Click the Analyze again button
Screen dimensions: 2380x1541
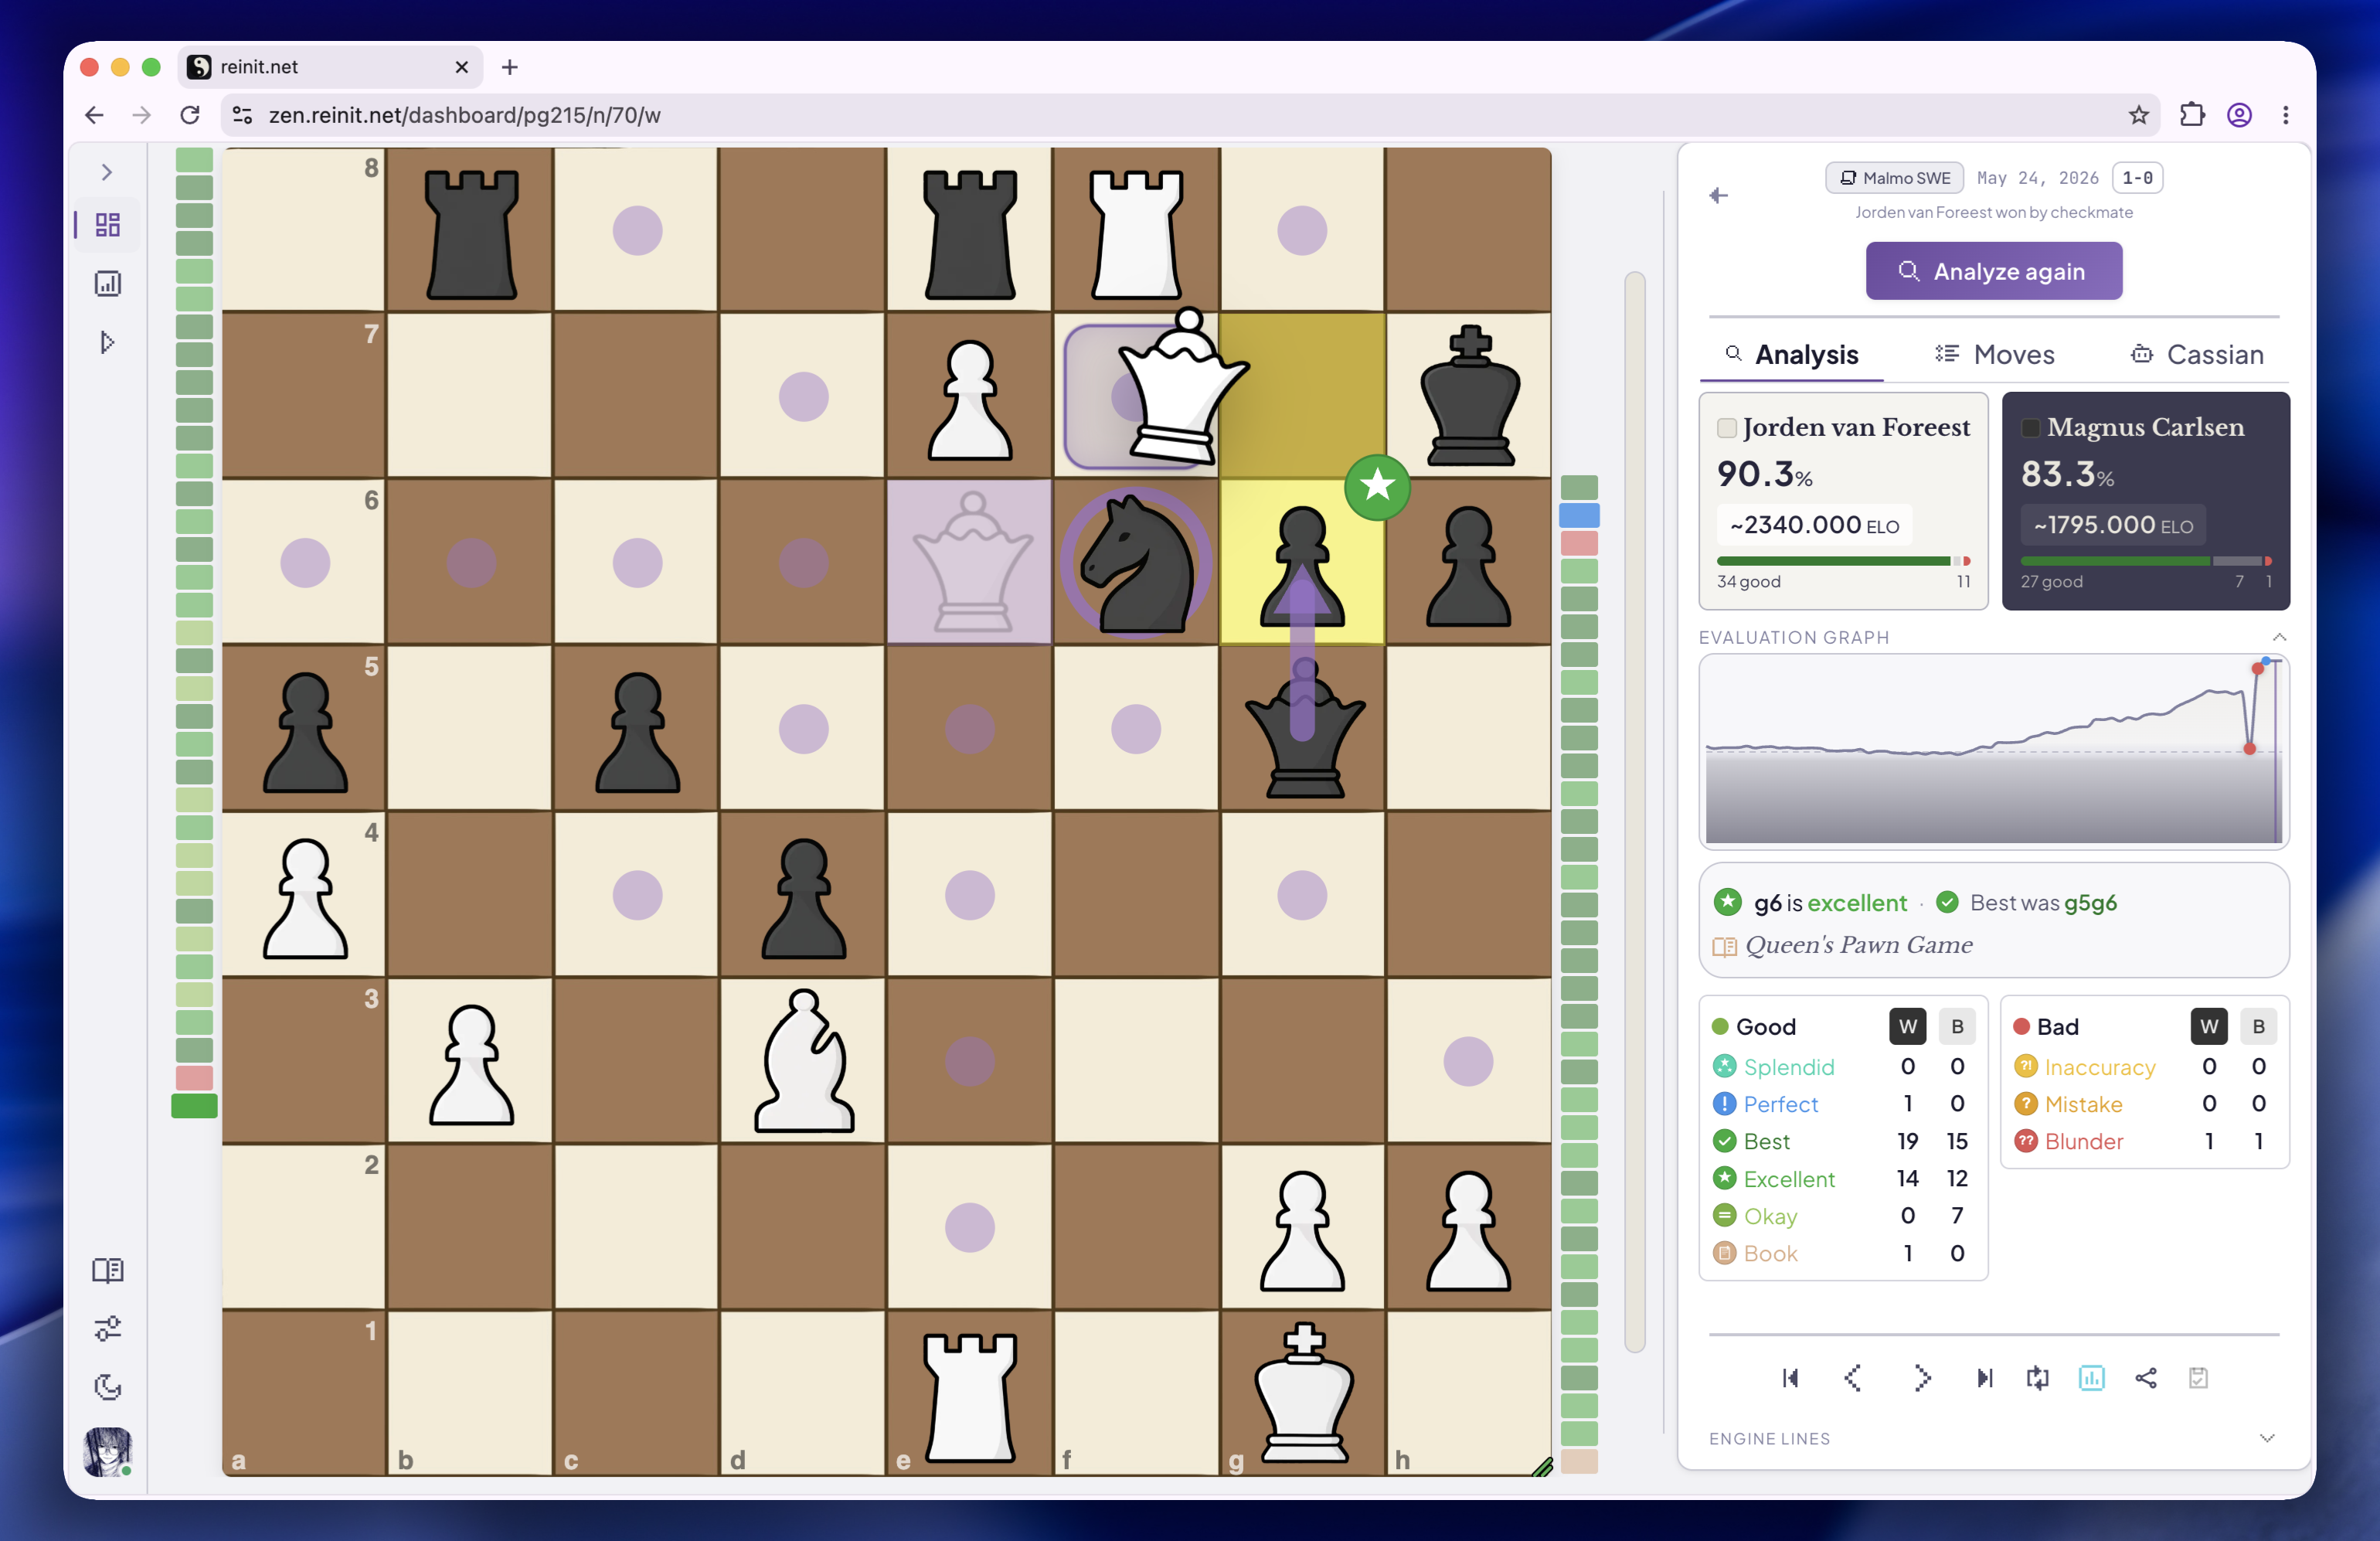[1993, 271]
